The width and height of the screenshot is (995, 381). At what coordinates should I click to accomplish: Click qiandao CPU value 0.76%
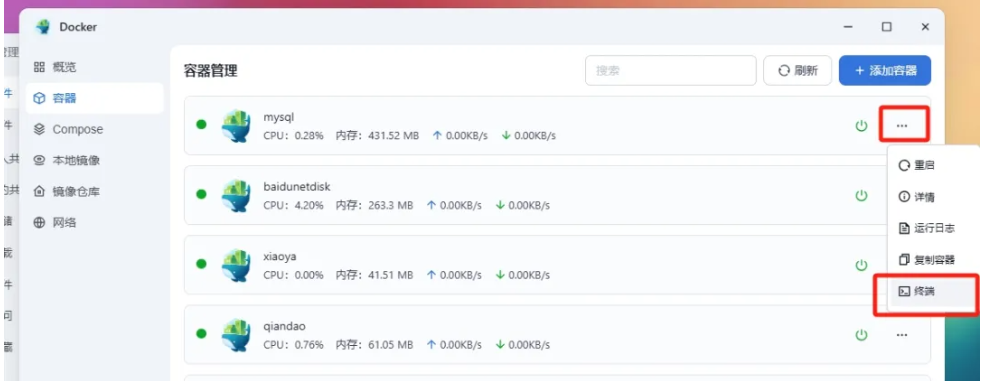(309, 345)
